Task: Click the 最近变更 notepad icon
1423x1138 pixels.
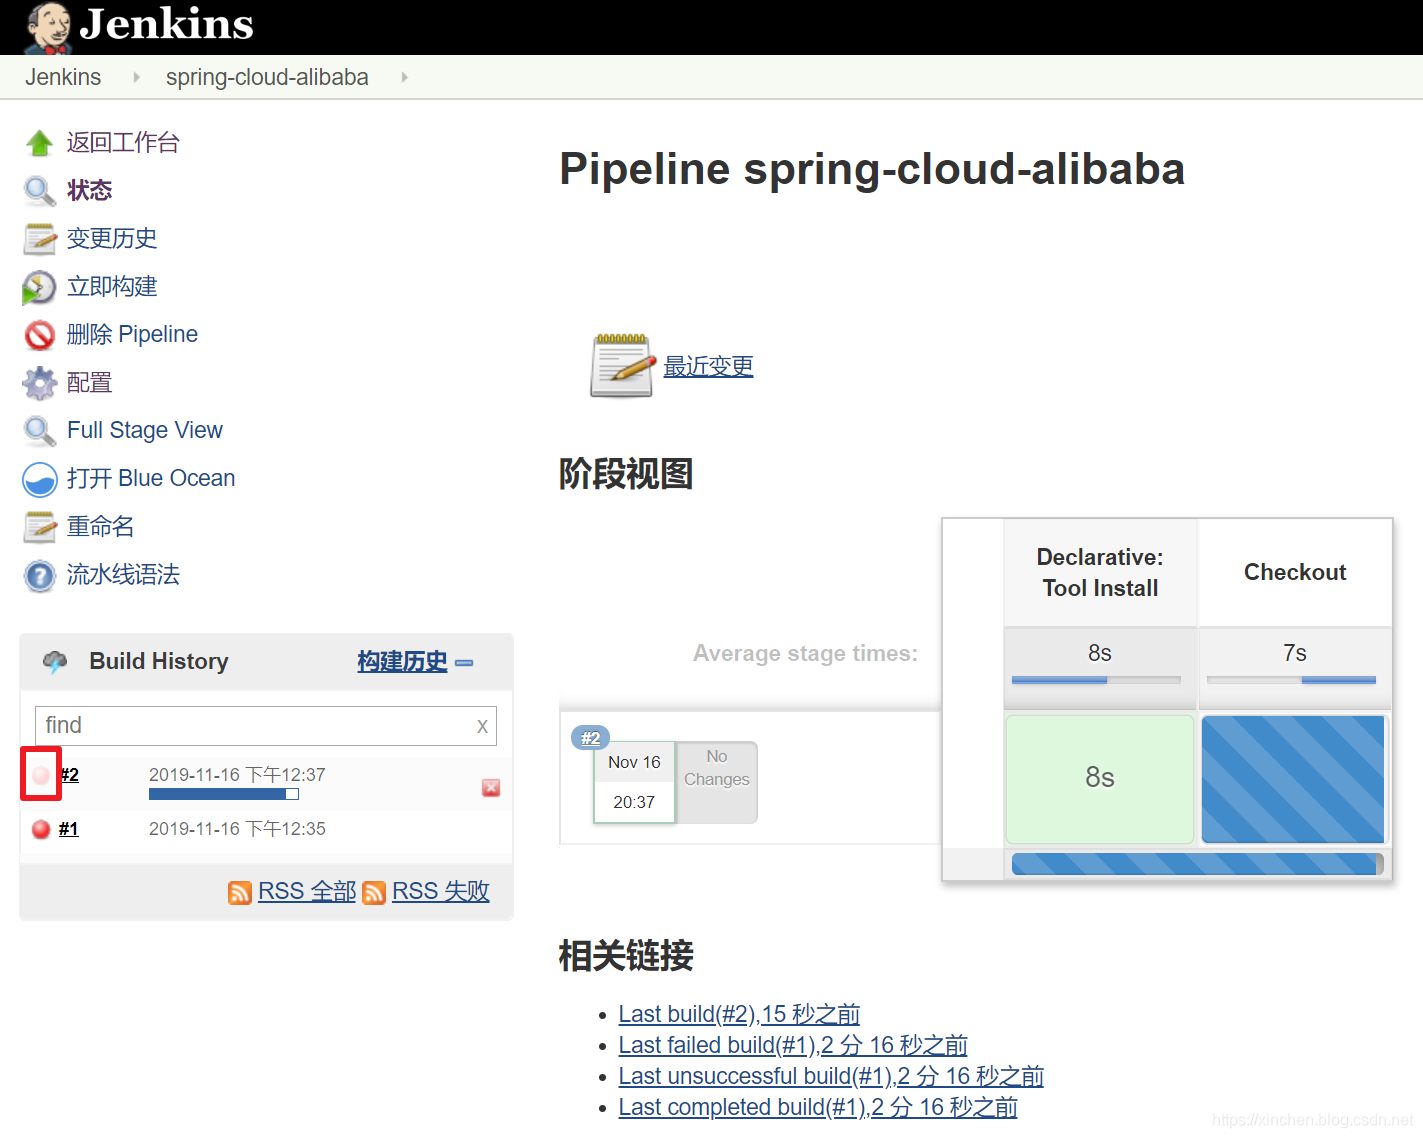Action: 620,365
